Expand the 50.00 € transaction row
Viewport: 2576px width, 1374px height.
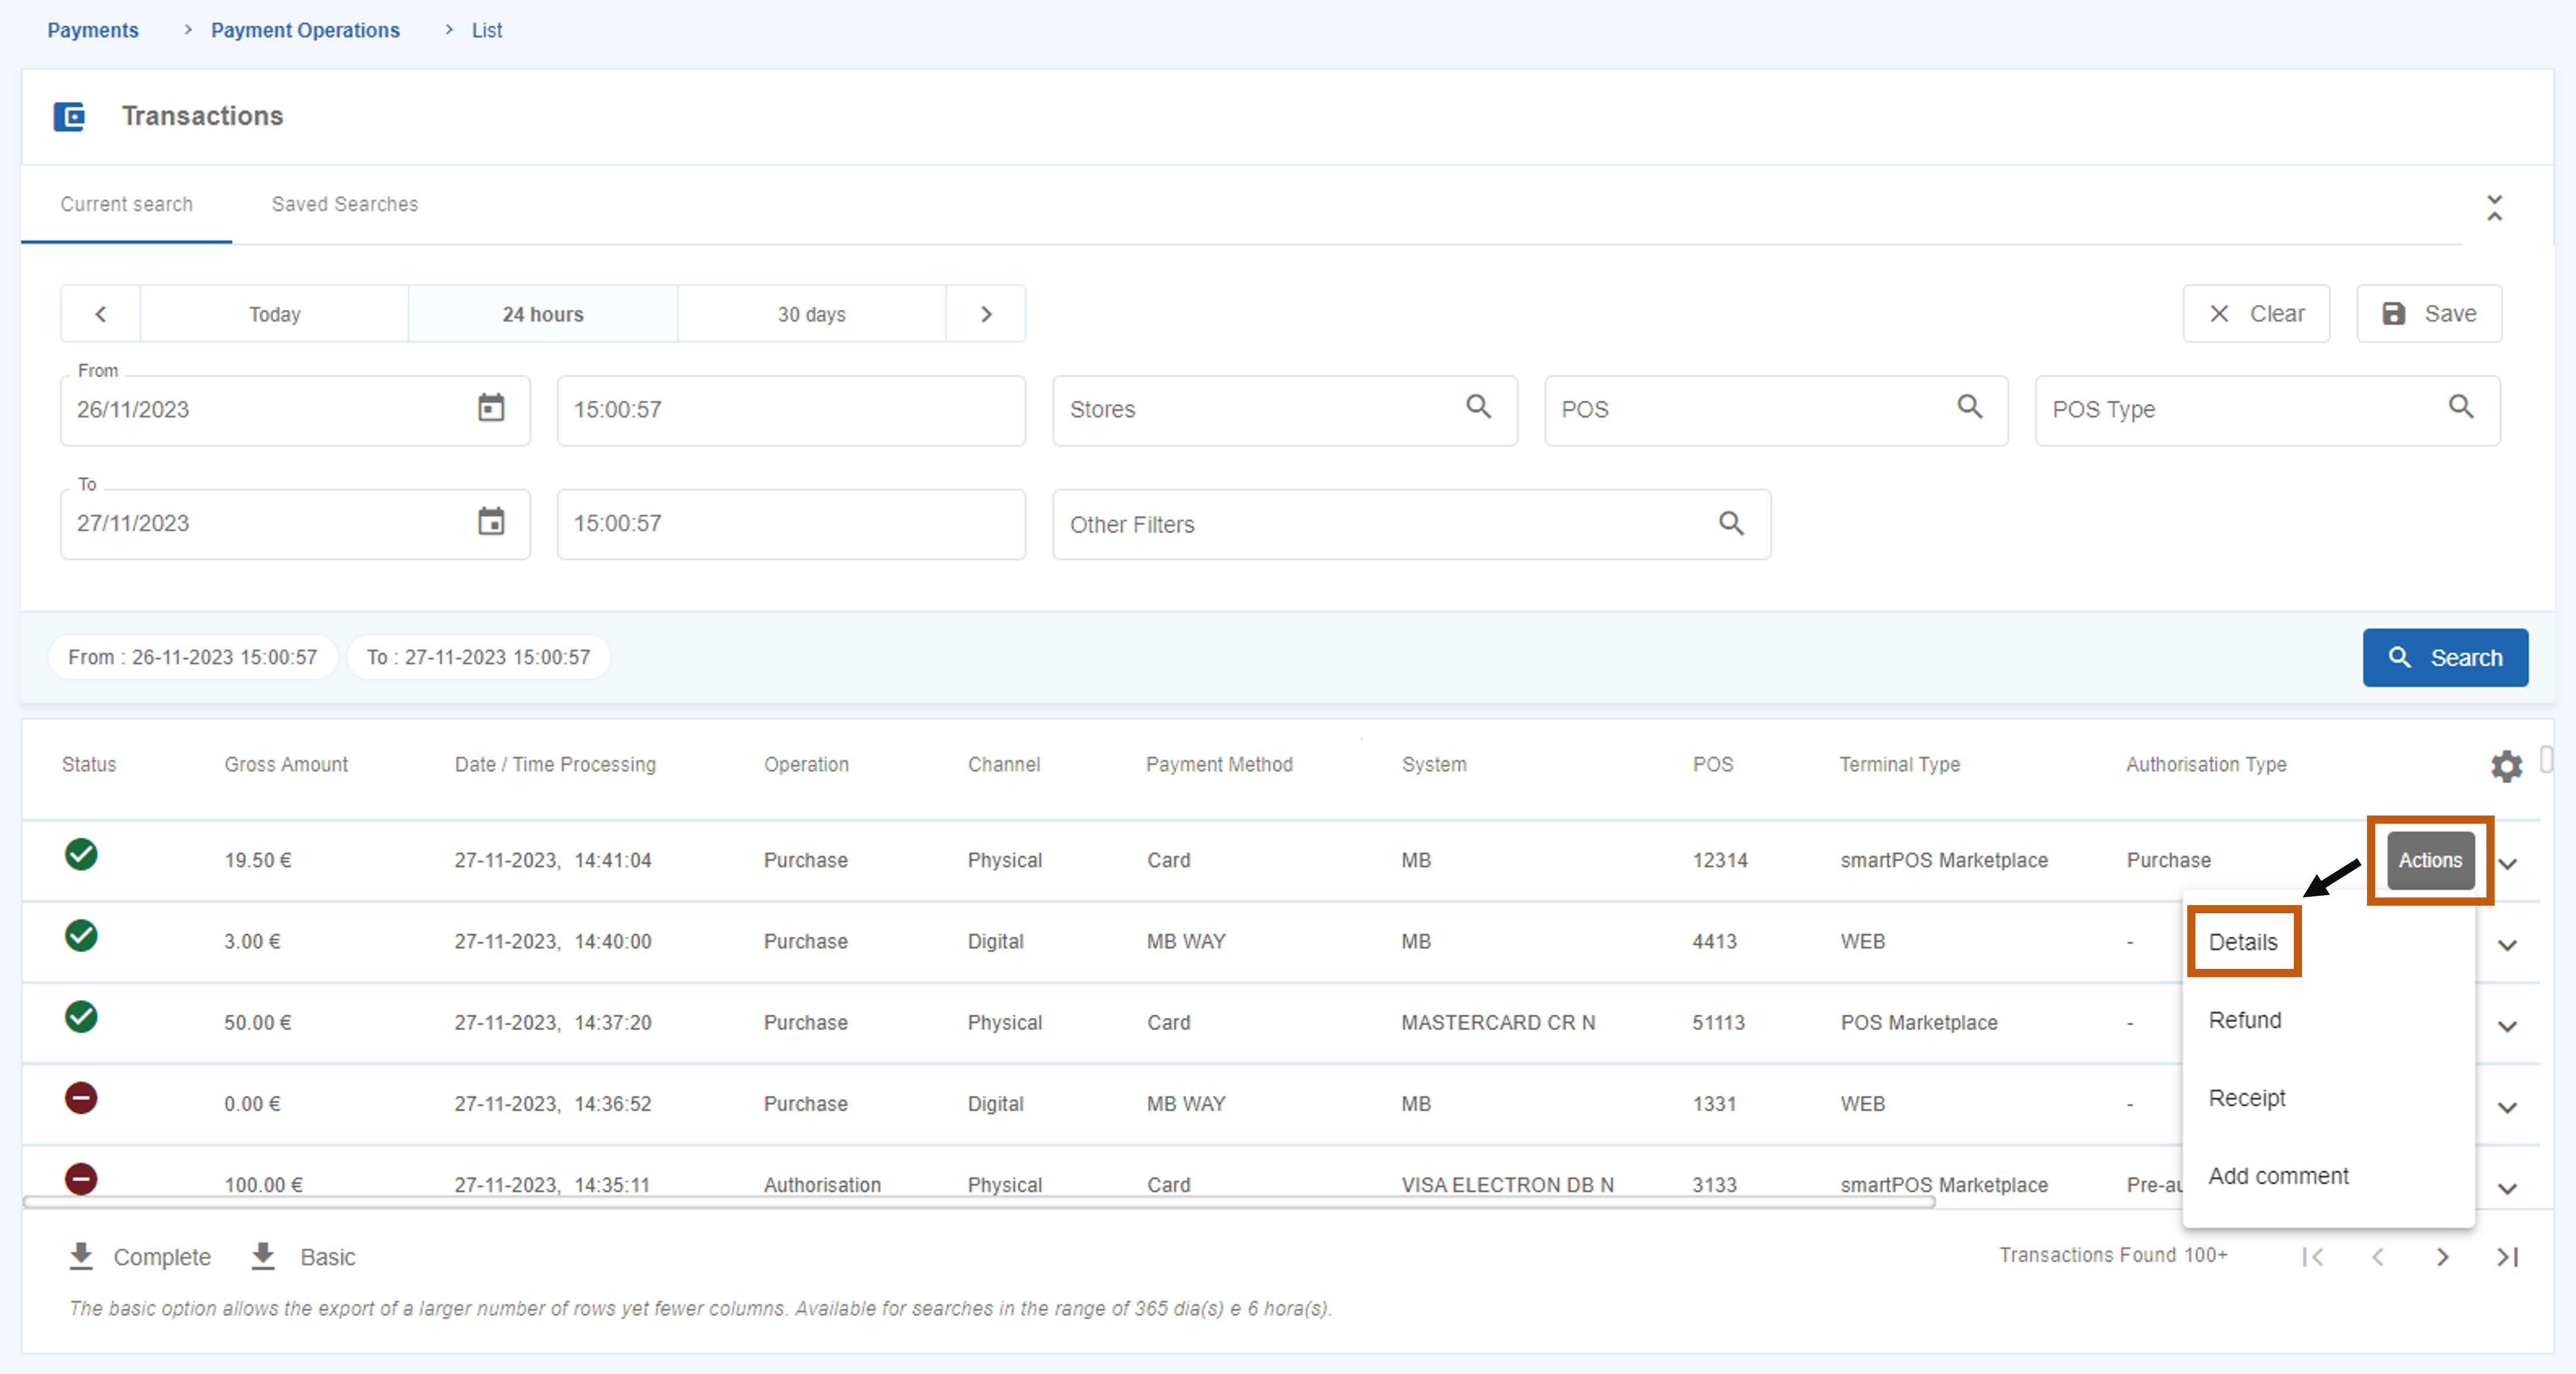point(2507,1026)
